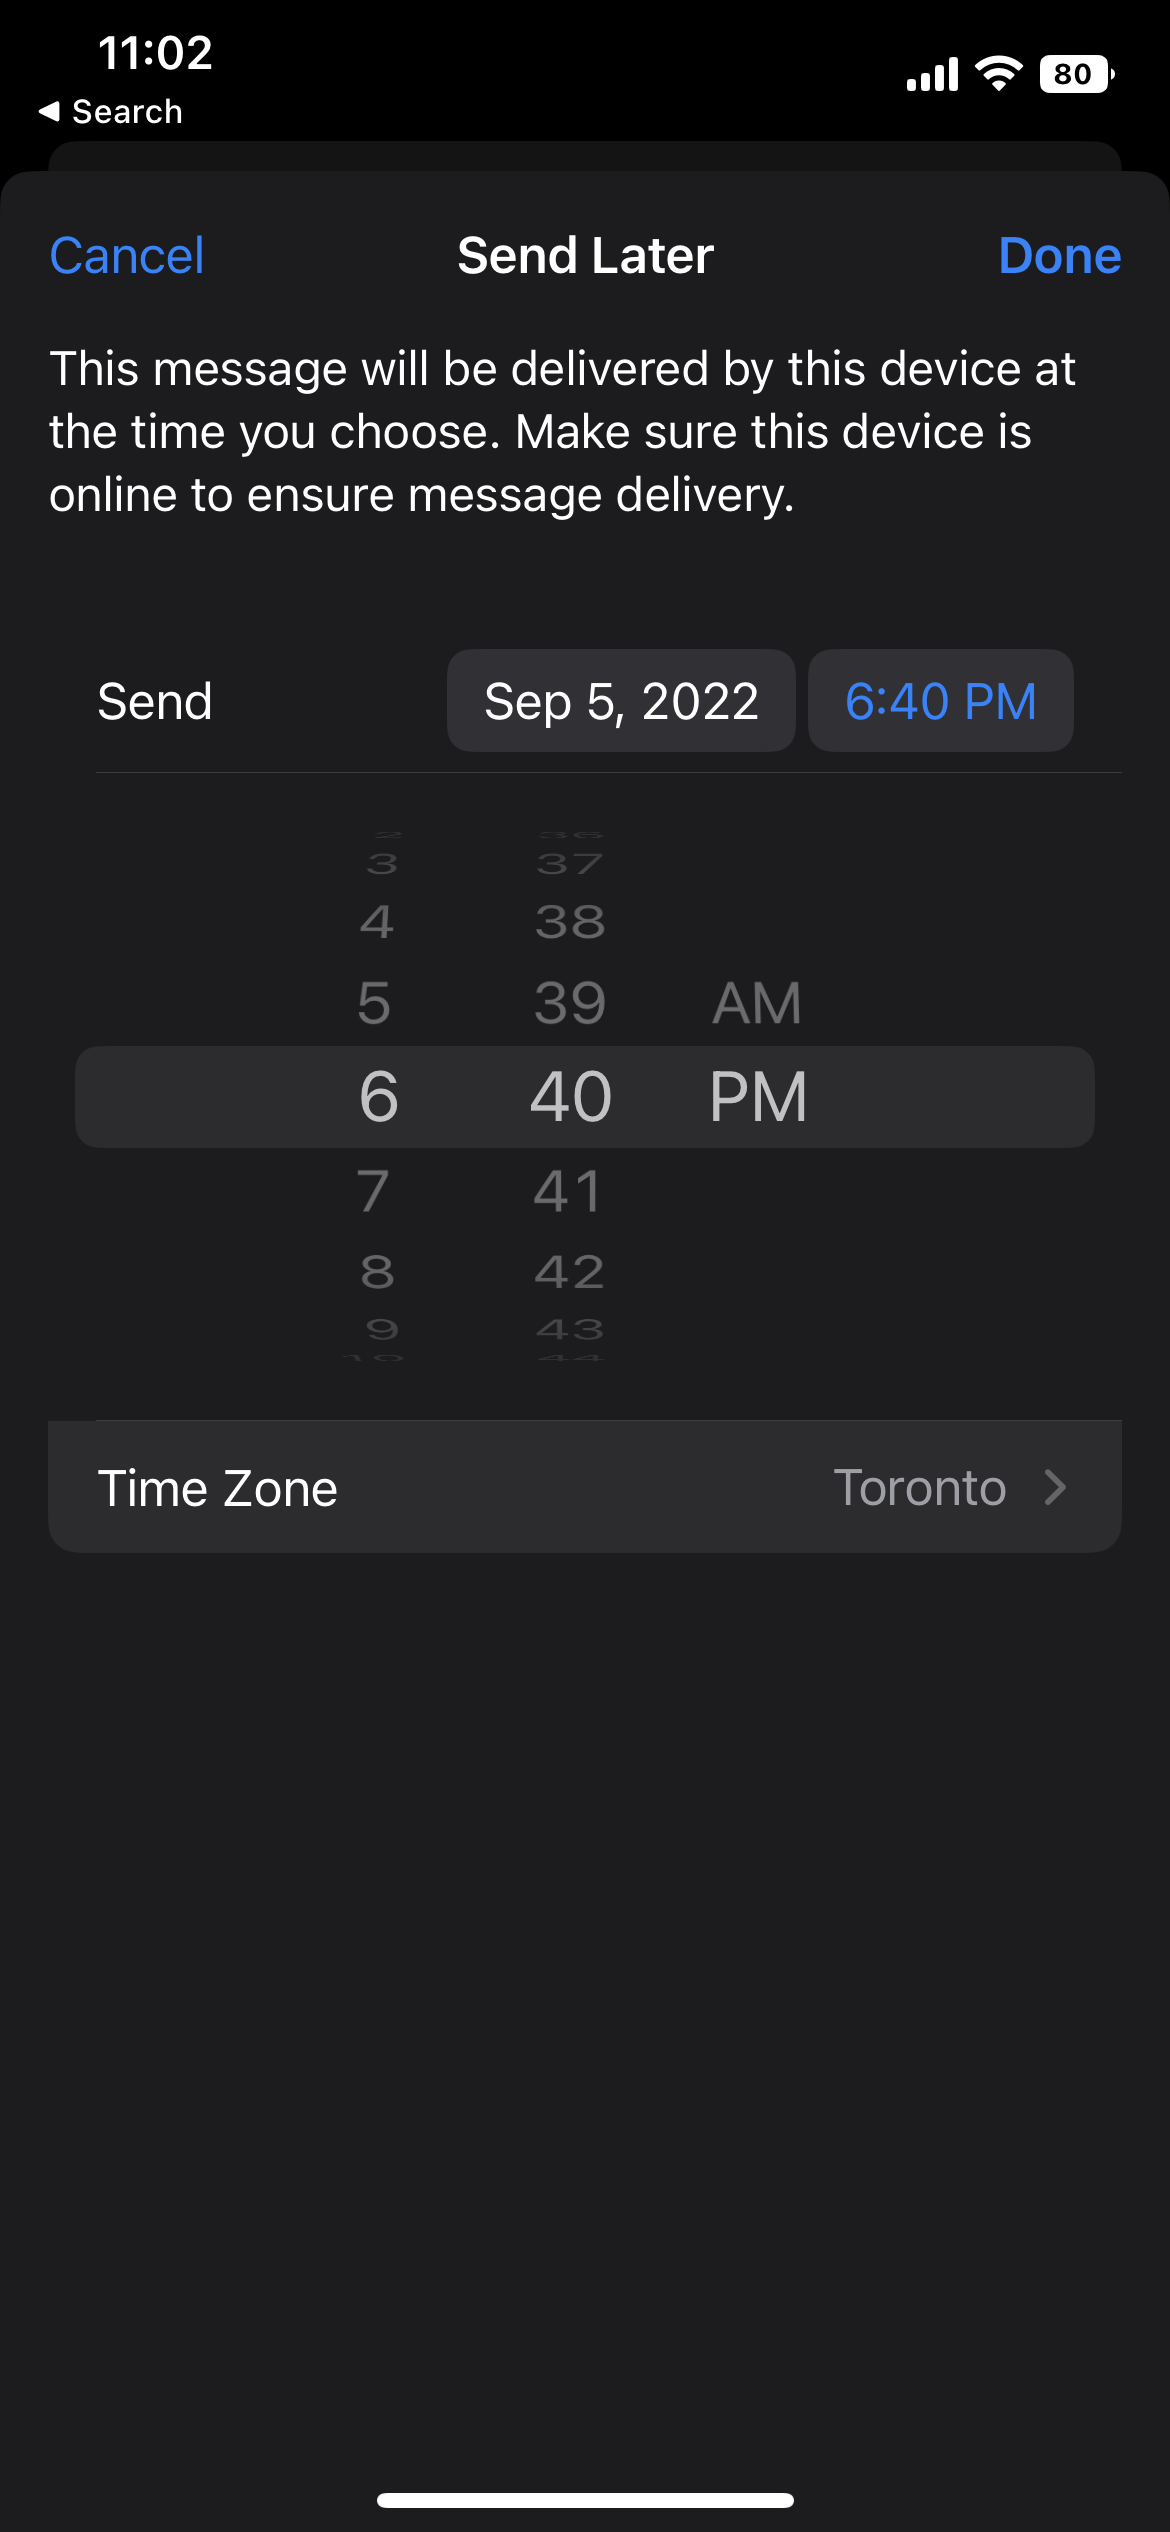Select PM in the time picker

point(758,1097)
